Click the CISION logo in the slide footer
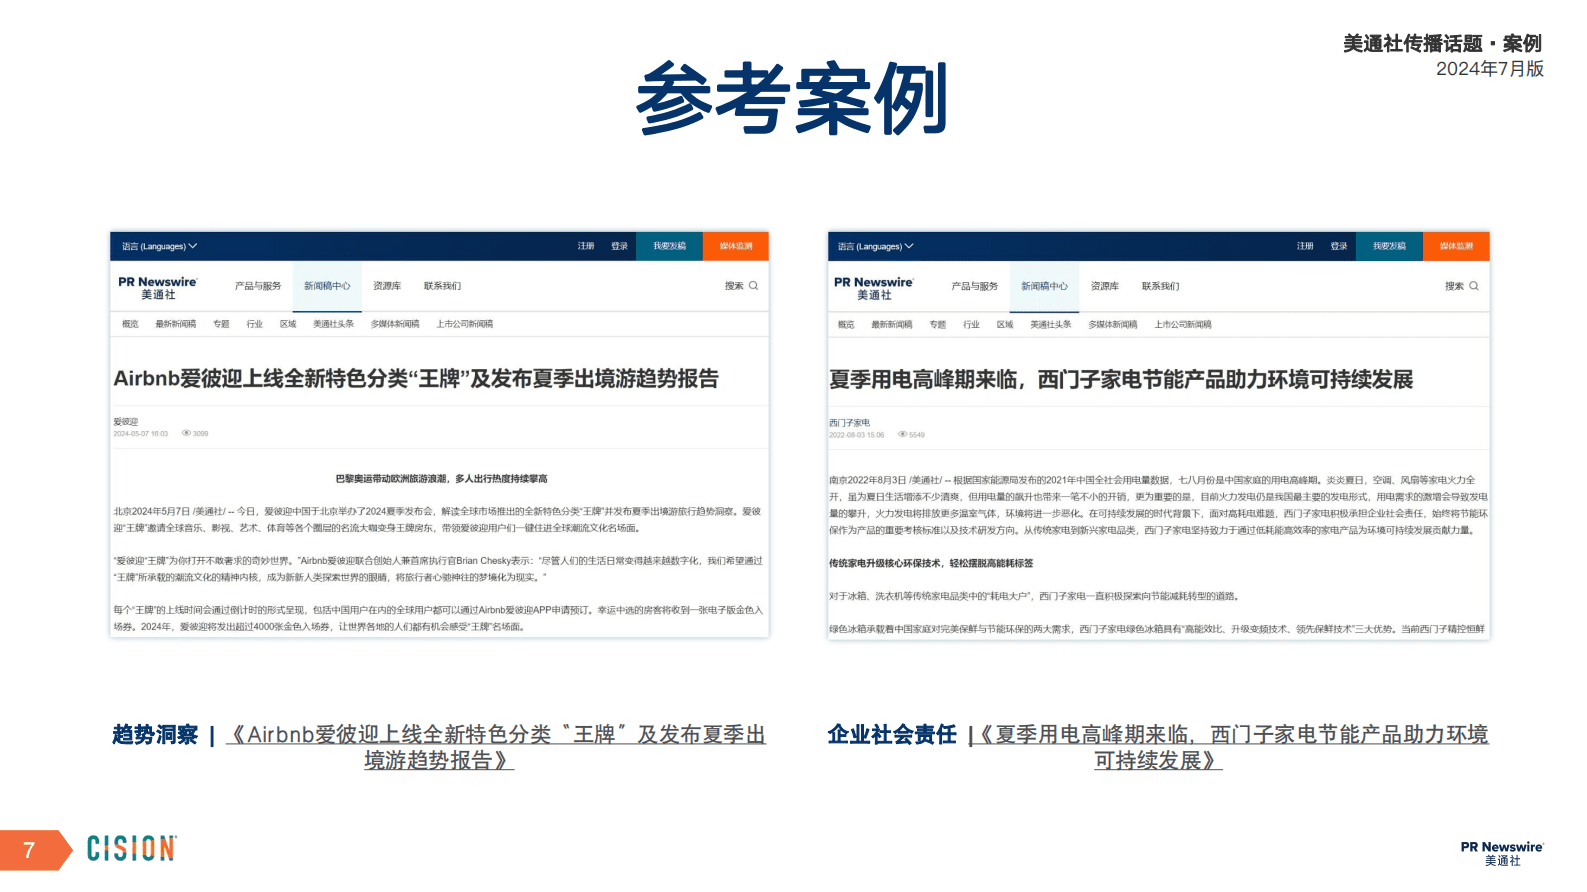Screen dimensions: 1587x892 [x=132, y=849]
